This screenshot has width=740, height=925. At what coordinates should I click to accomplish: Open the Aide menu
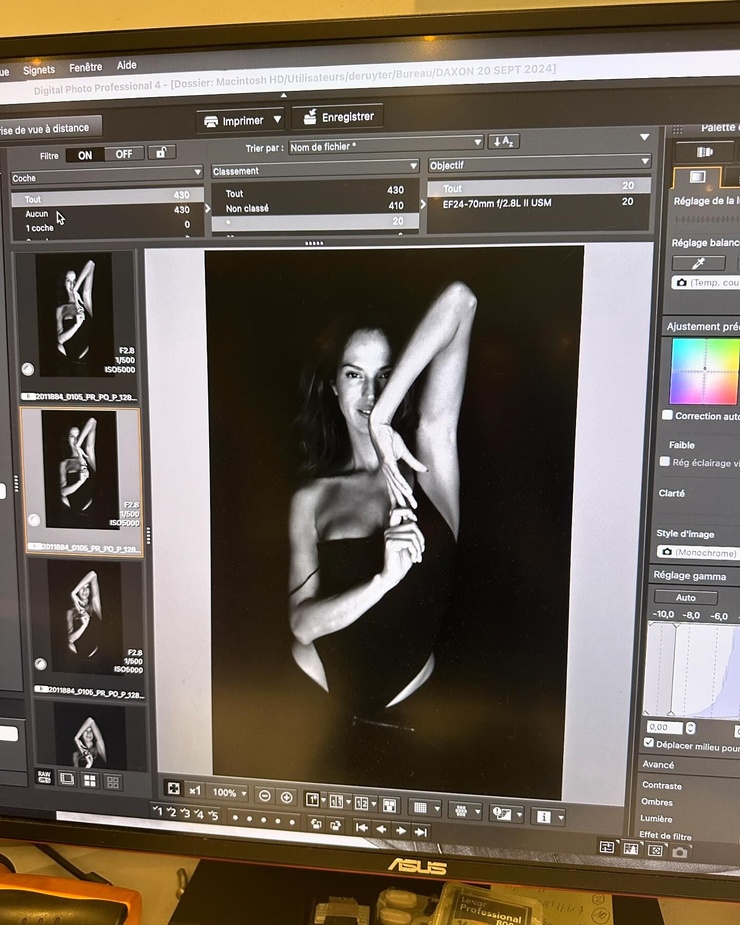coord(127,65)
